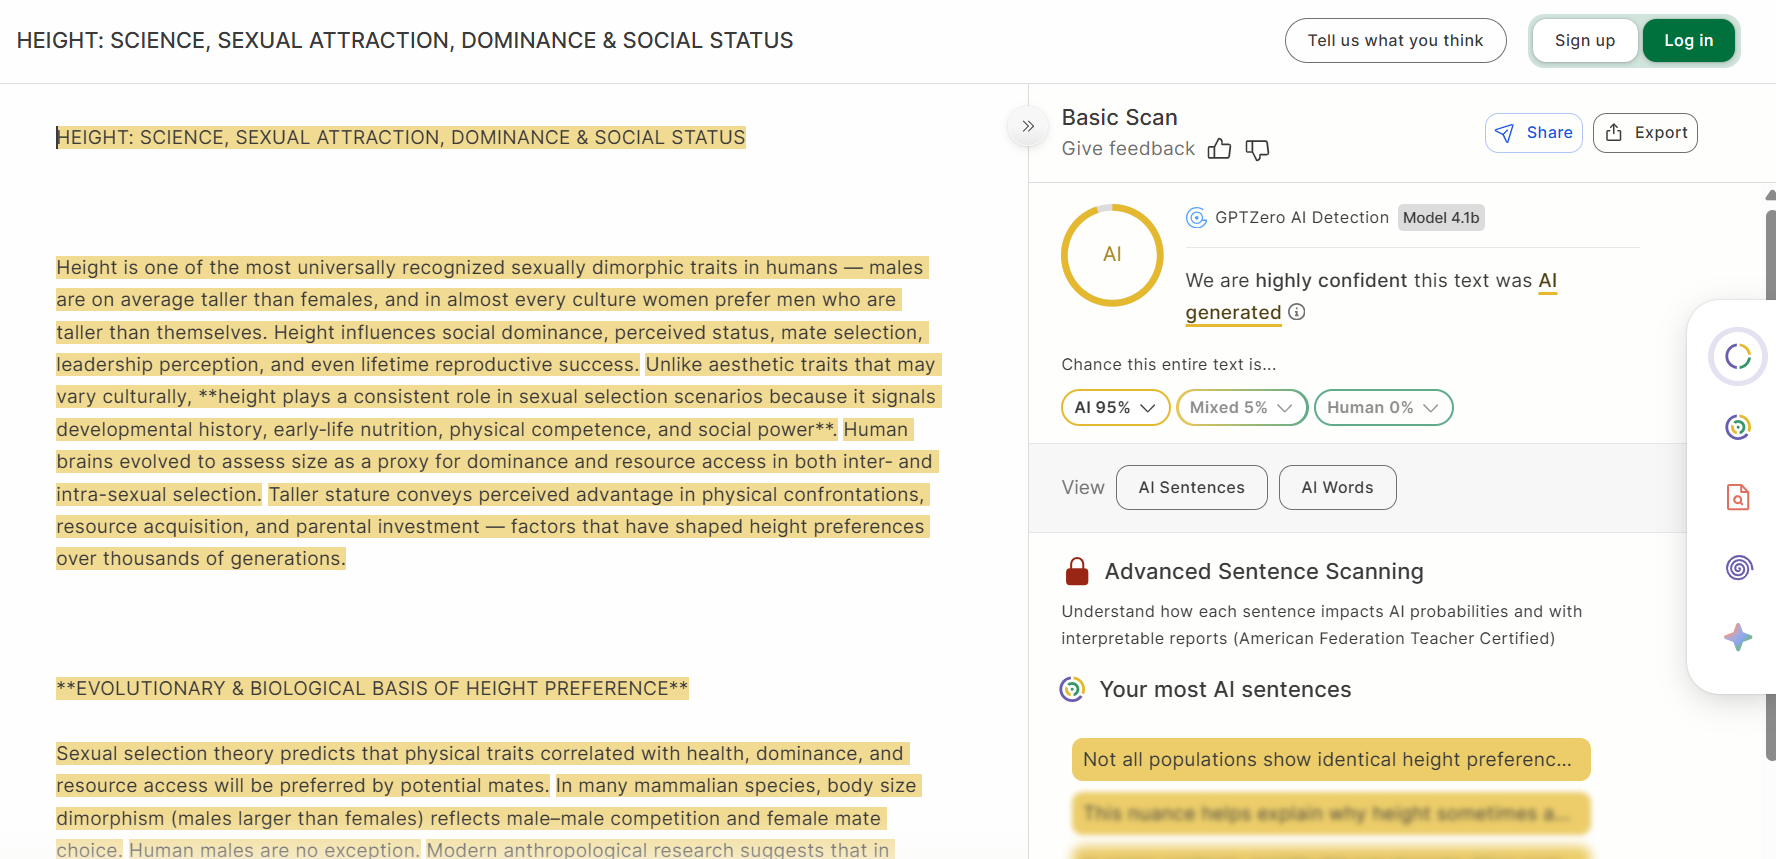Click the thumbs down feedback icon
Image resolution: width=1776 pixels, height=859 pixels.
click(x=1257, y=149)
